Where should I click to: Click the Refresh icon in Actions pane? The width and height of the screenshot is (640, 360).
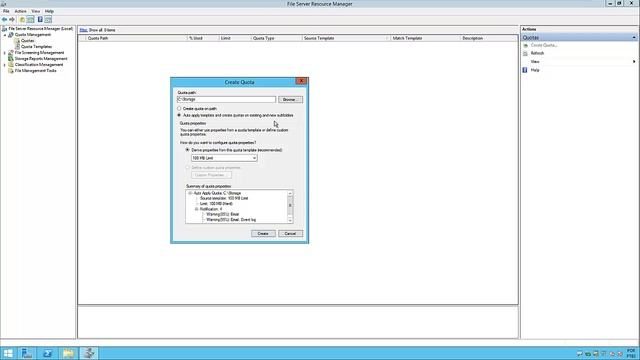pos(525,53)
